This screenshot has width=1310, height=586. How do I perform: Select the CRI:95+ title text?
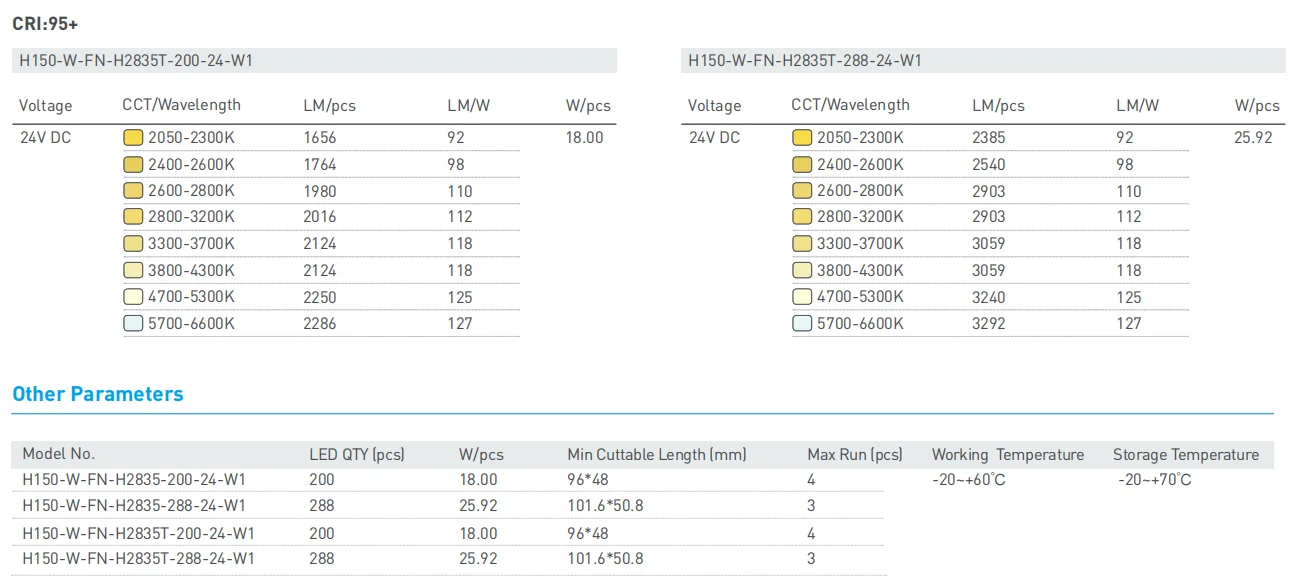click(46, 22)
